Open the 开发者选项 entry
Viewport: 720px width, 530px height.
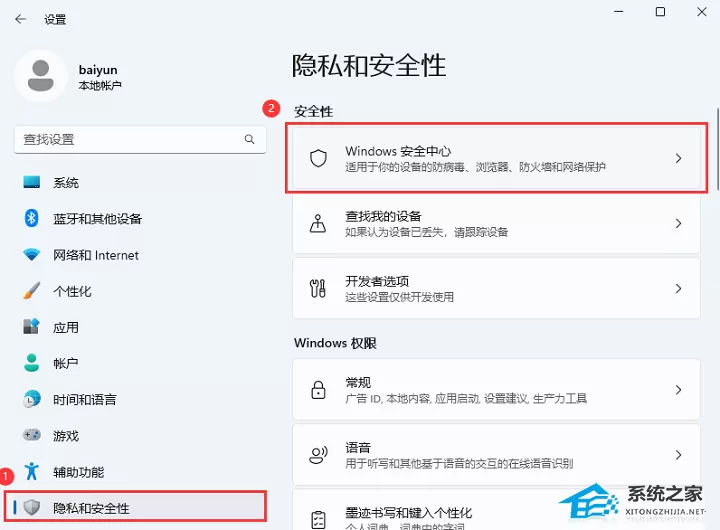click(496, 288)
